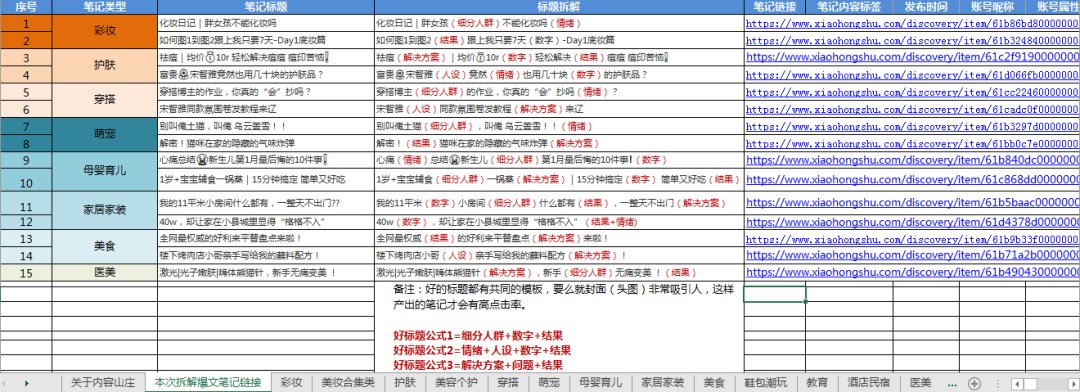The image size is (1080, 392).
Task: Select the 标题拆解 header cell
Action: point(559,7)
